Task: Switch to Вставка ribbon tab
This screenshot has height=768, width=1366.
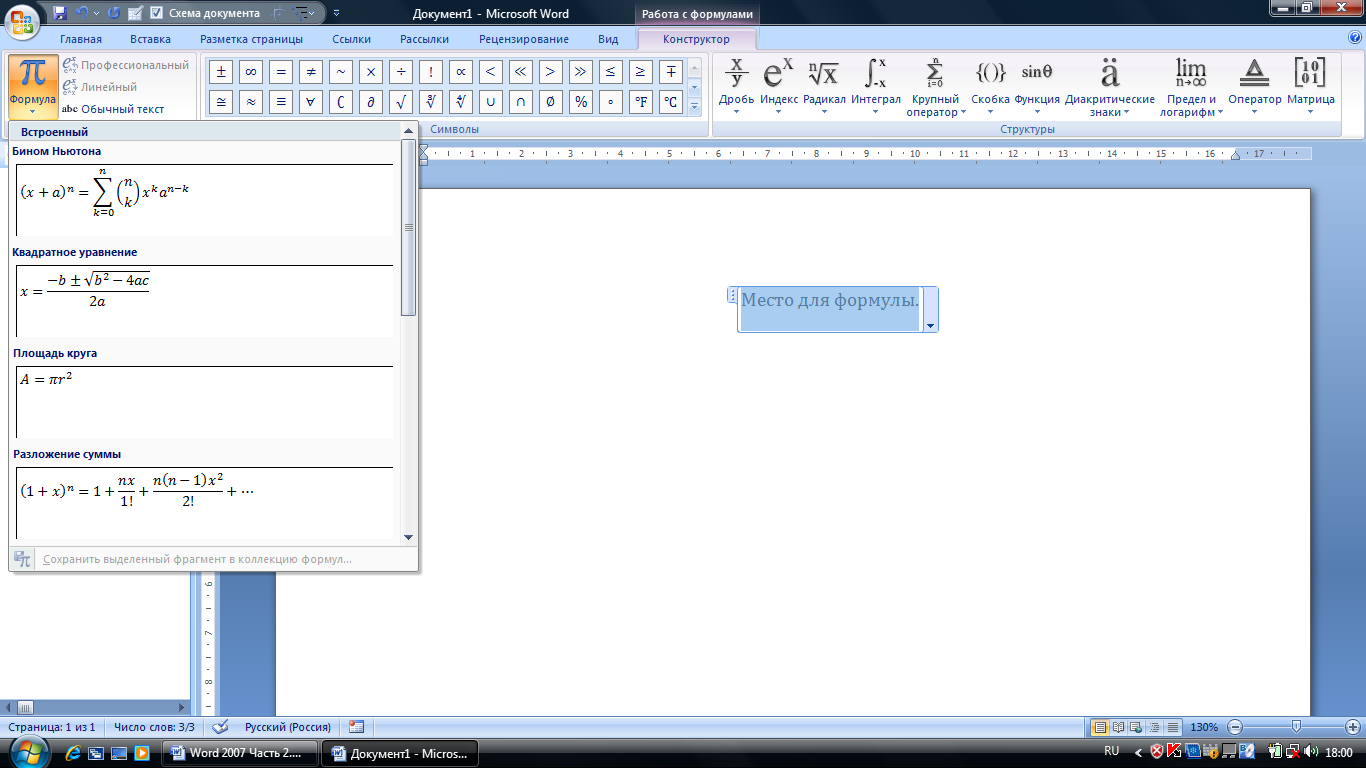Action: 150,39
